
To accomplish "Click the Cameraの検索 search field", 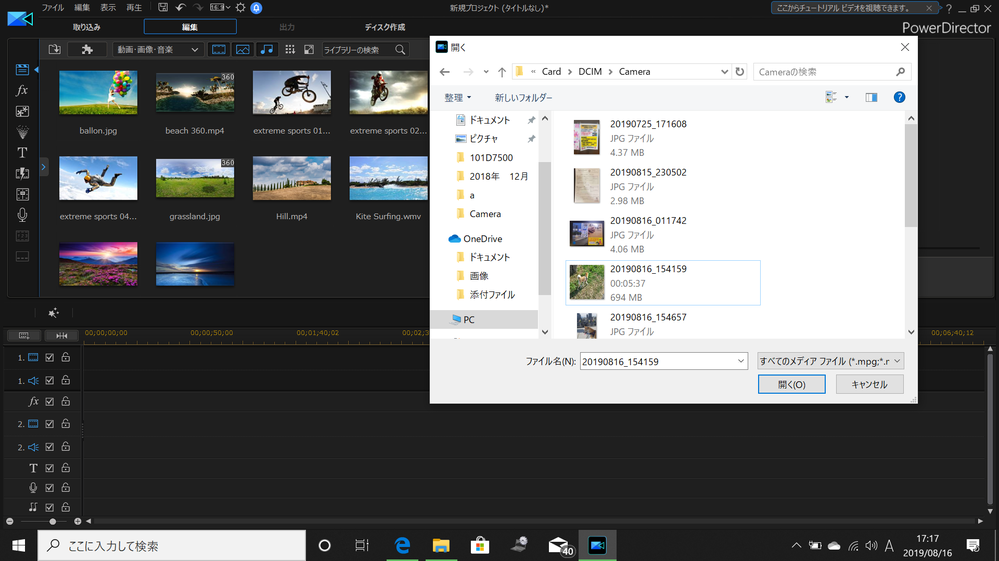I will tap(831, 72).
